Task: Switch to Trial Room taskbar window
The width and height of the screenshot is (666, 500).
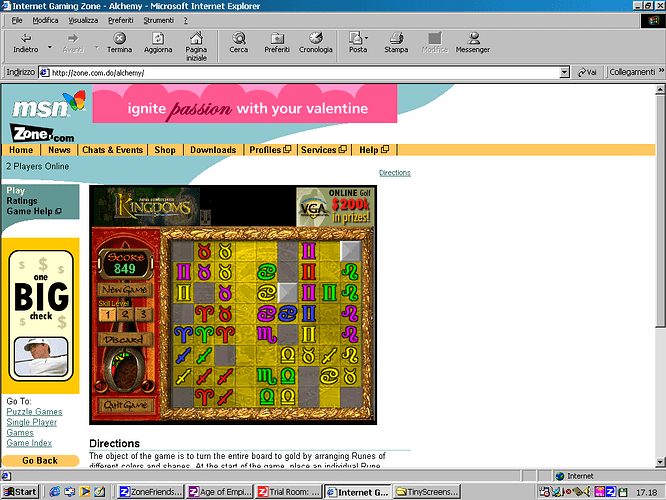Action: coord(289,492)
